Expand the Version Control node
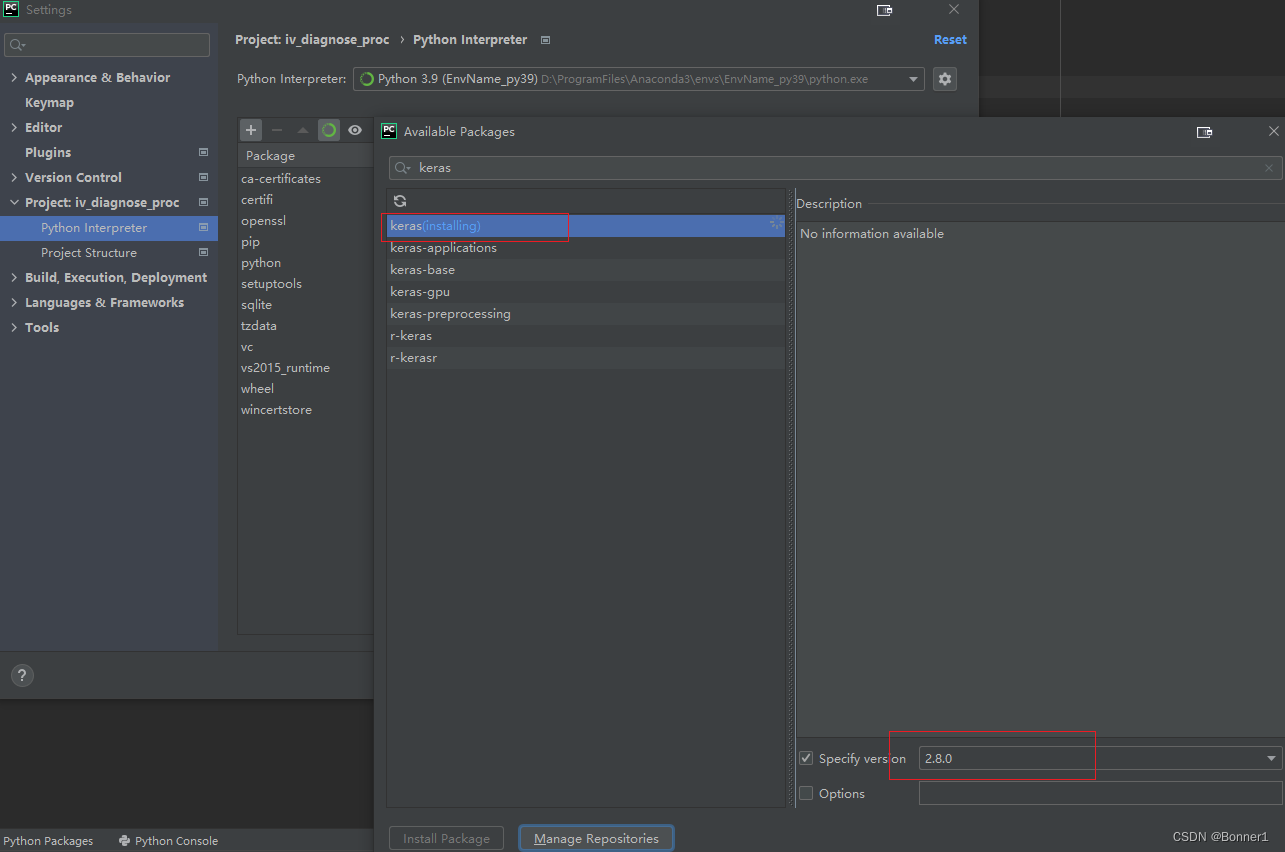This screenshot has width=1285, height=852. click(14, 177)
